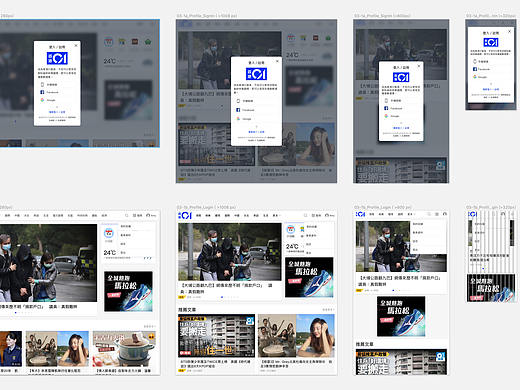Image resolution: width=520 pixels, height=390 pixels.
Task: Click the HK01 logo in the selected artboard's popup
Action: click(57, 58)
